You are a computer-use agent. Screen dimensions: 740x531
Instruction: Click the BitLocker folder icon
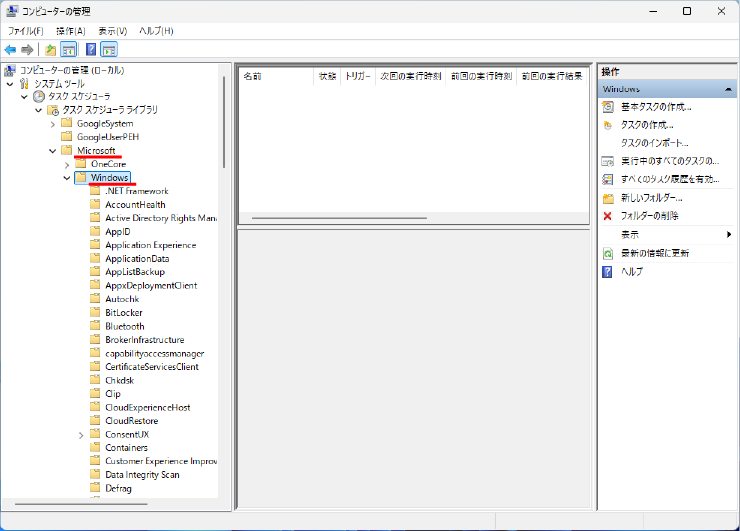(x=95, y=312)
